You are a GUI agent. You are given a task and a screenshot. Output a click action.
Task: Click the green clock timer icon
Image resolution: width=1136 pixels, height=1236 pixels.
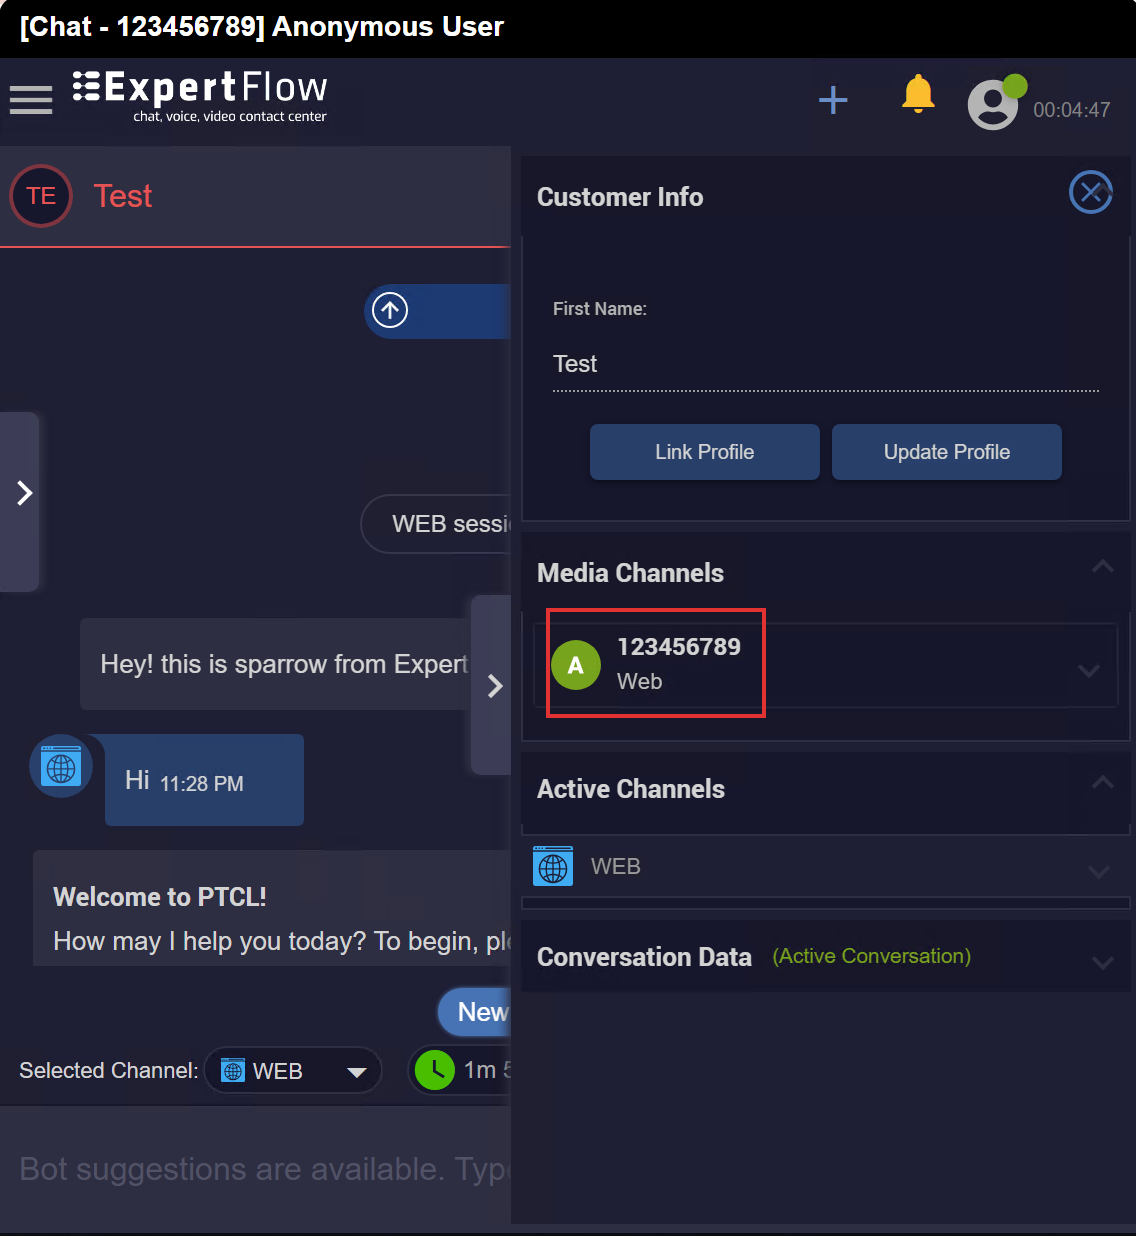point(435,1070)
